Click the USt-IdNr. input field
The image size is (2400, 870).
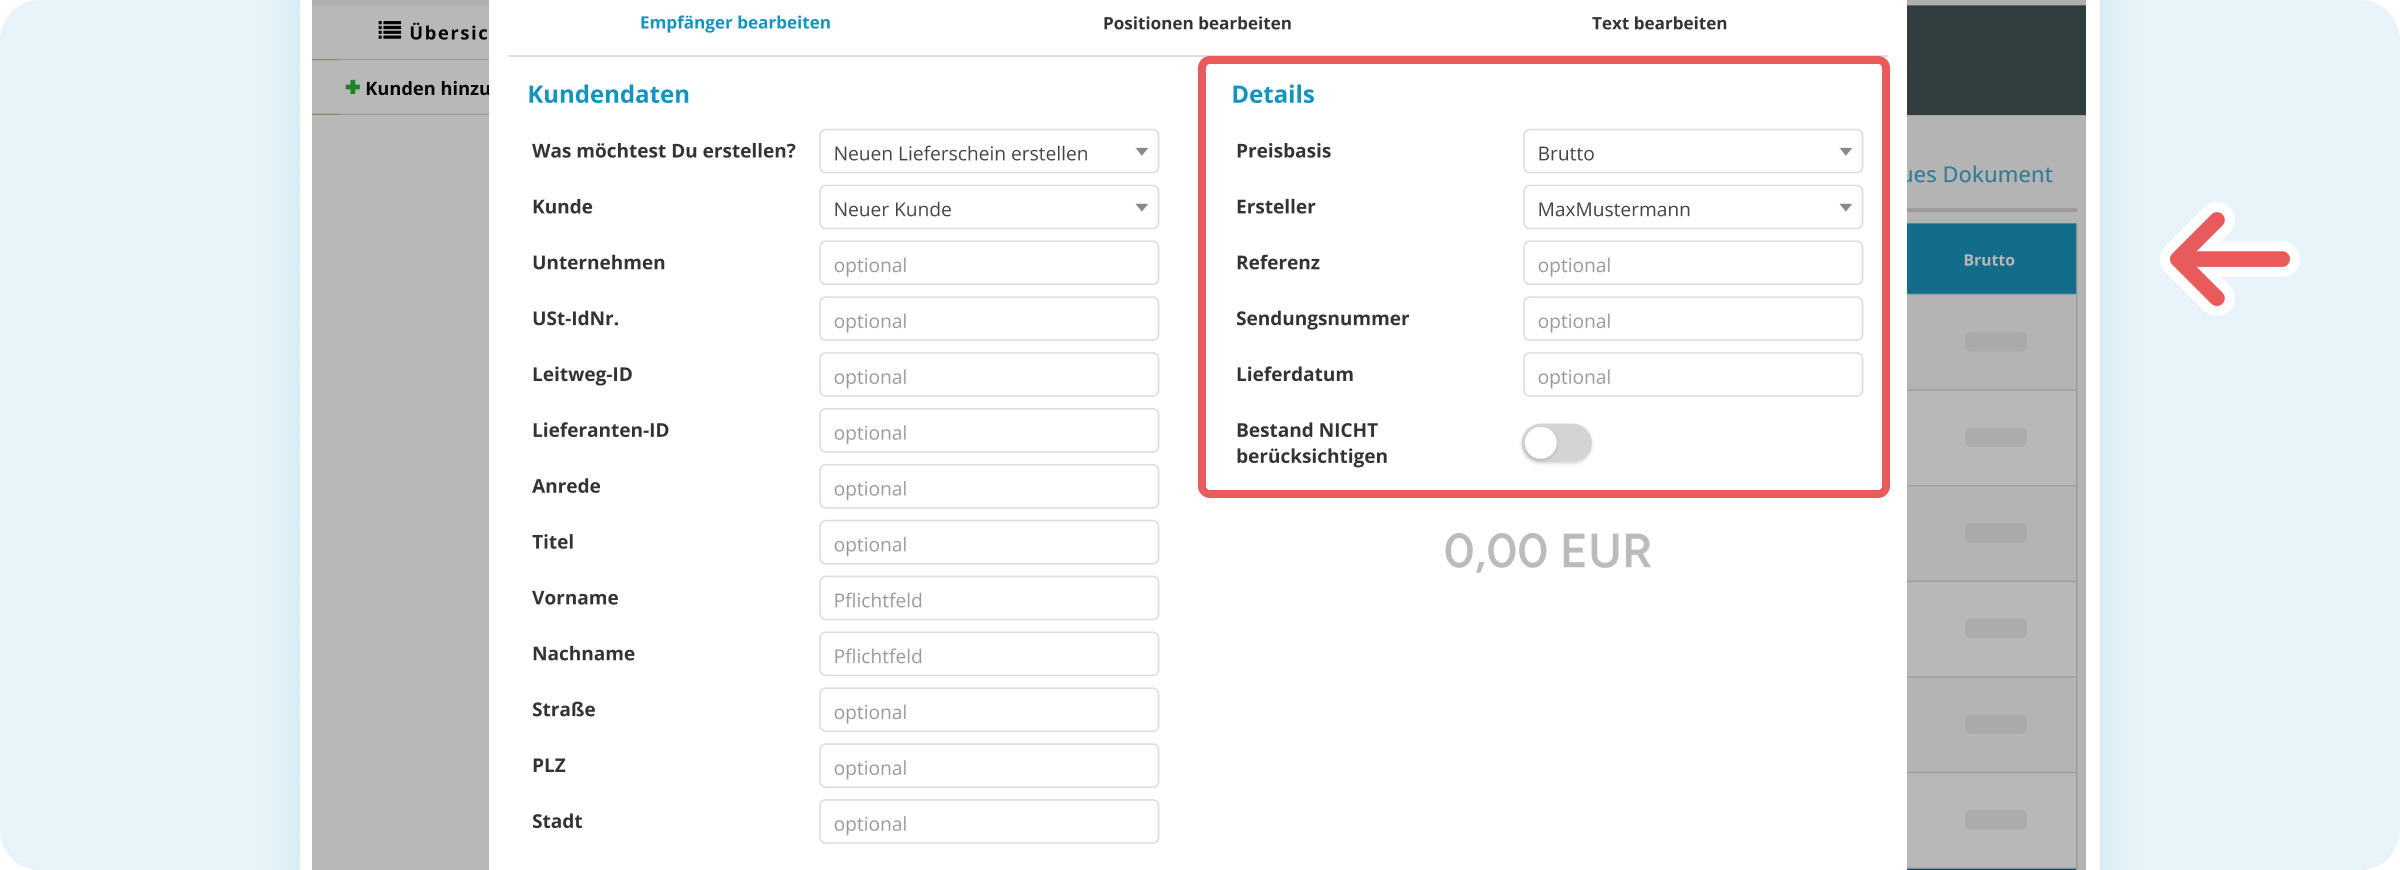click(x=989, y=320)
